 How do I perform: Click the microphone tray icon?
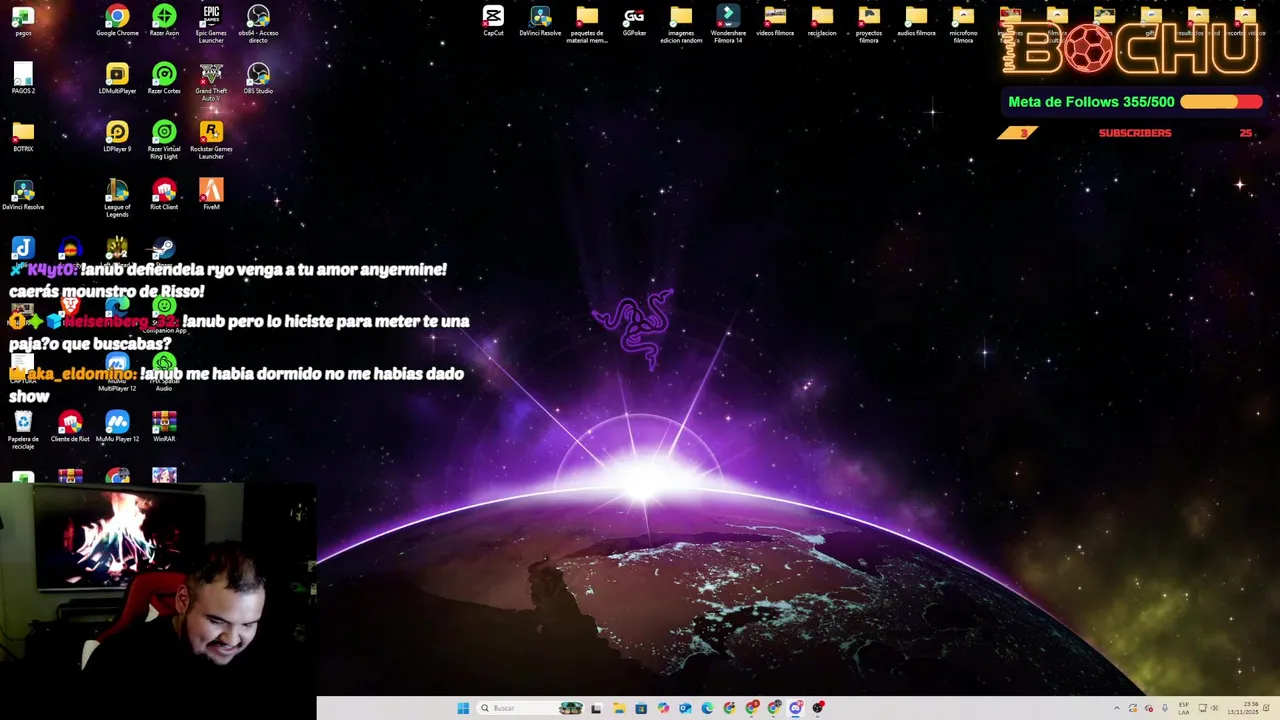pos(1165,708)
